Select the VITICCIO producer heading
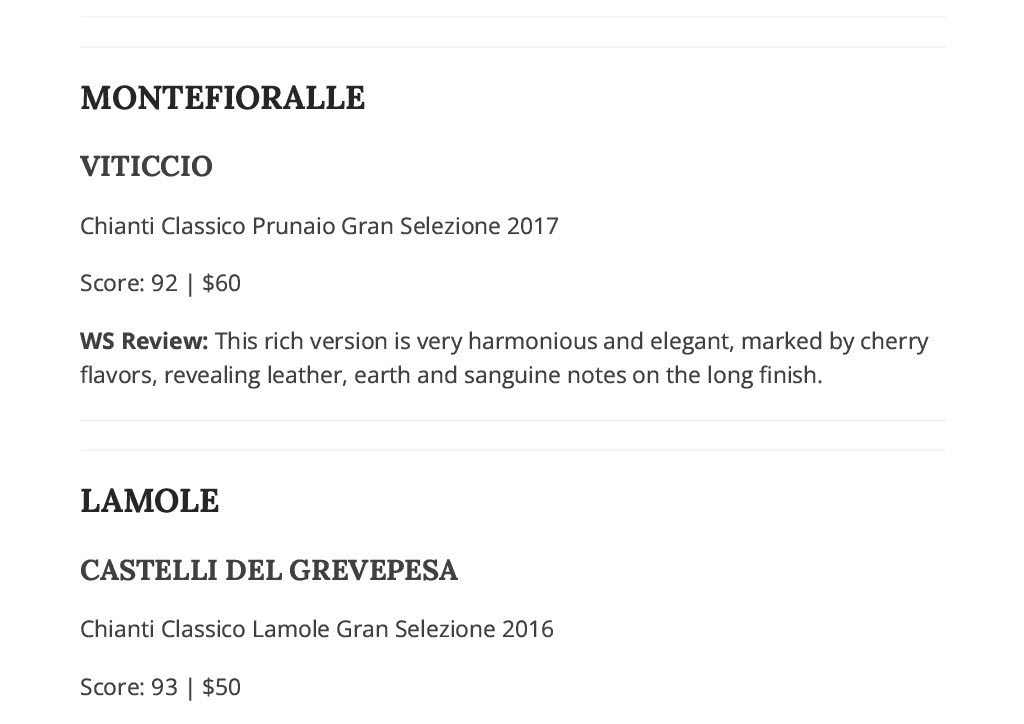This screenshot has width=1024, height=724. [x=146, y=166]
